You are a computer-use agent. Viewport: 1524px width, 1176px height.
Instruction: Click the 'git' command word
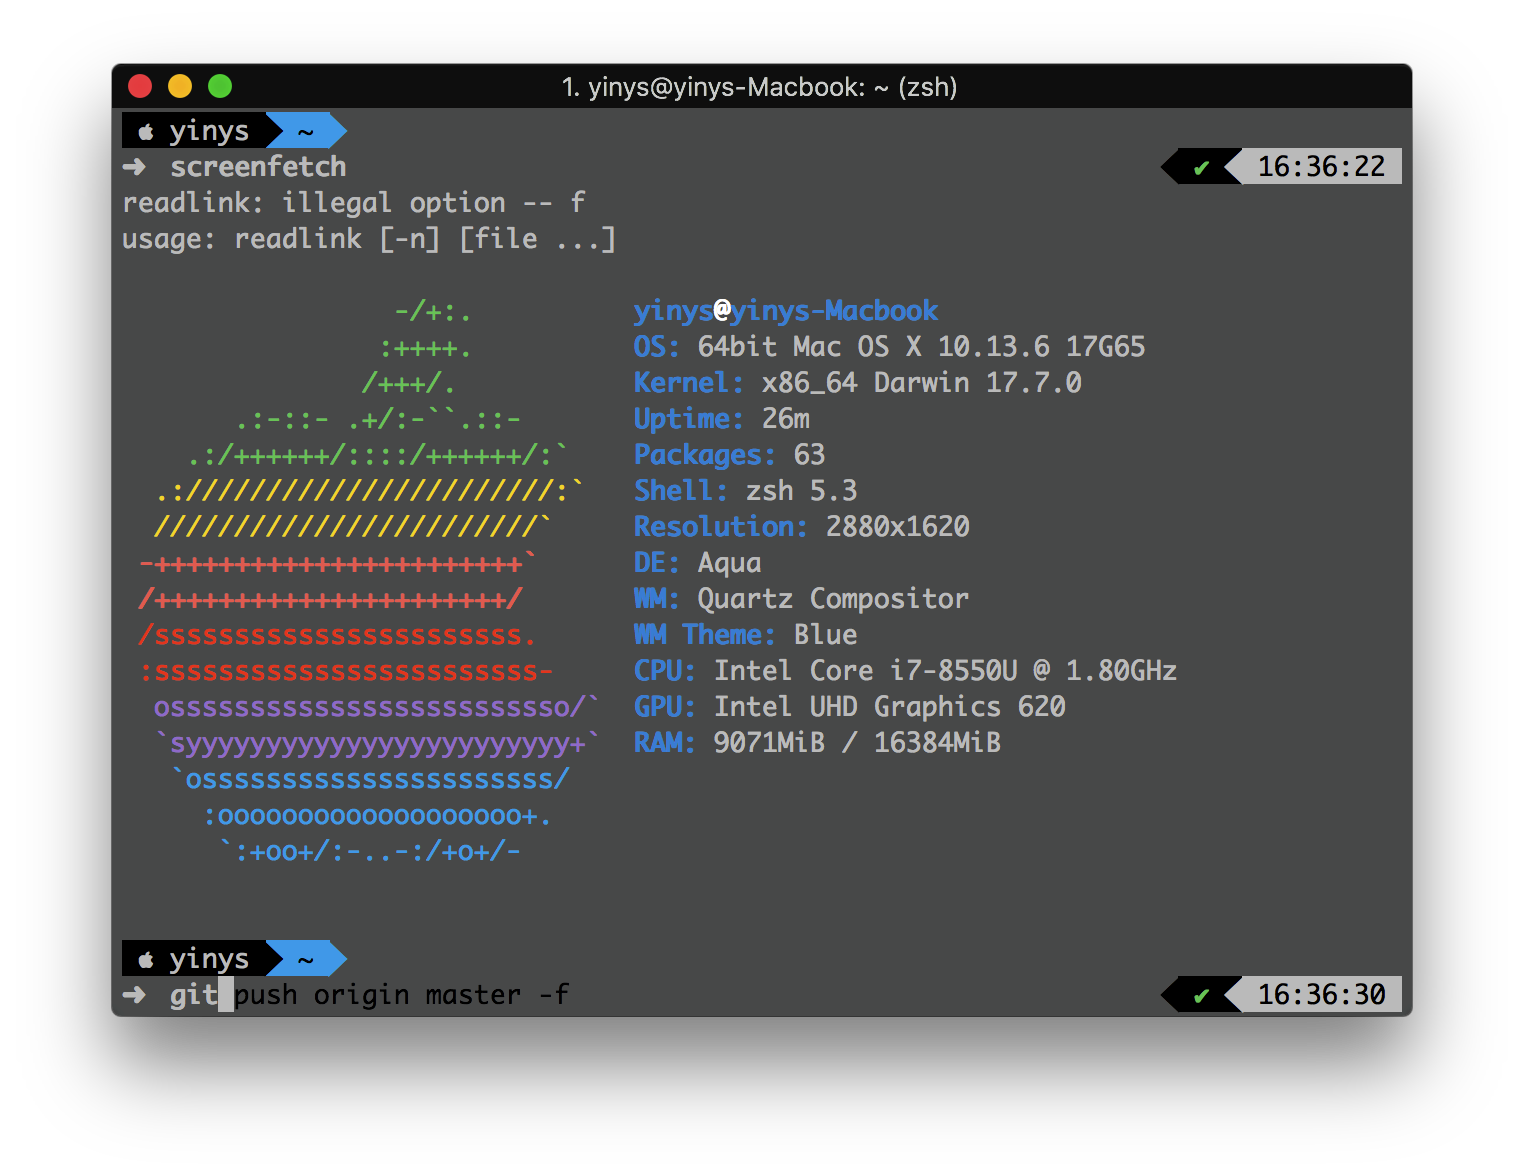[193, 995]
